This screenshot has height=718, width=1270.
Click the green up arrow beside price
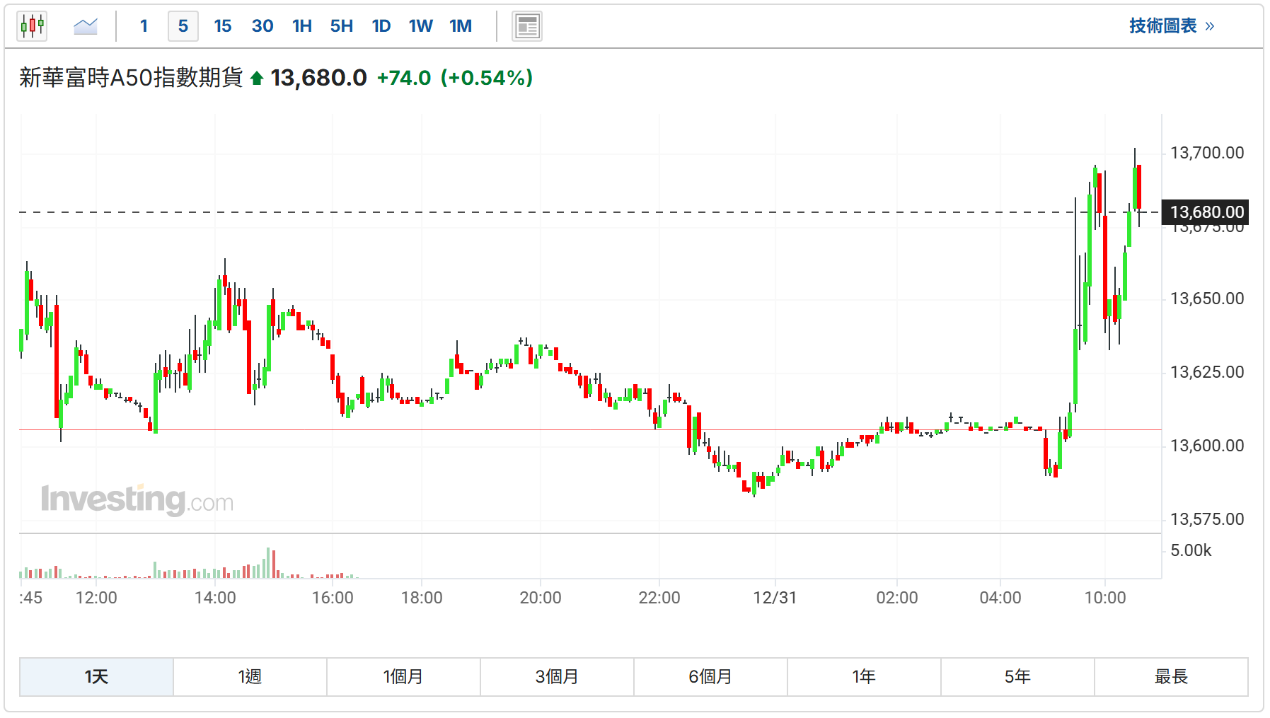(x=257, y=78)
